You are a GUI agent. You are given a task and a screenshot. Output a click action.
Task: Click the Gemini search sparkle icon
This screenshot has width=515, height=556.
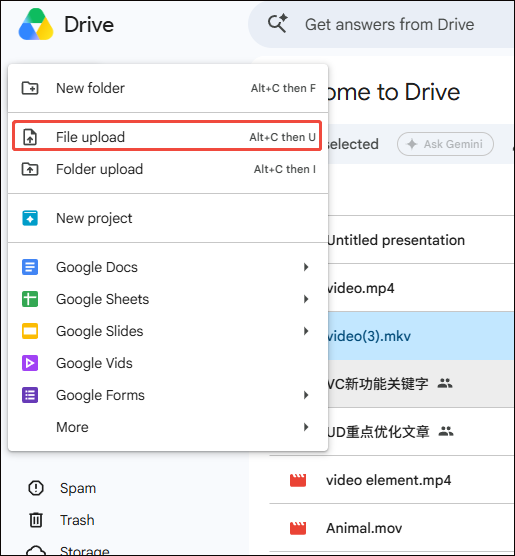[278, 23]
